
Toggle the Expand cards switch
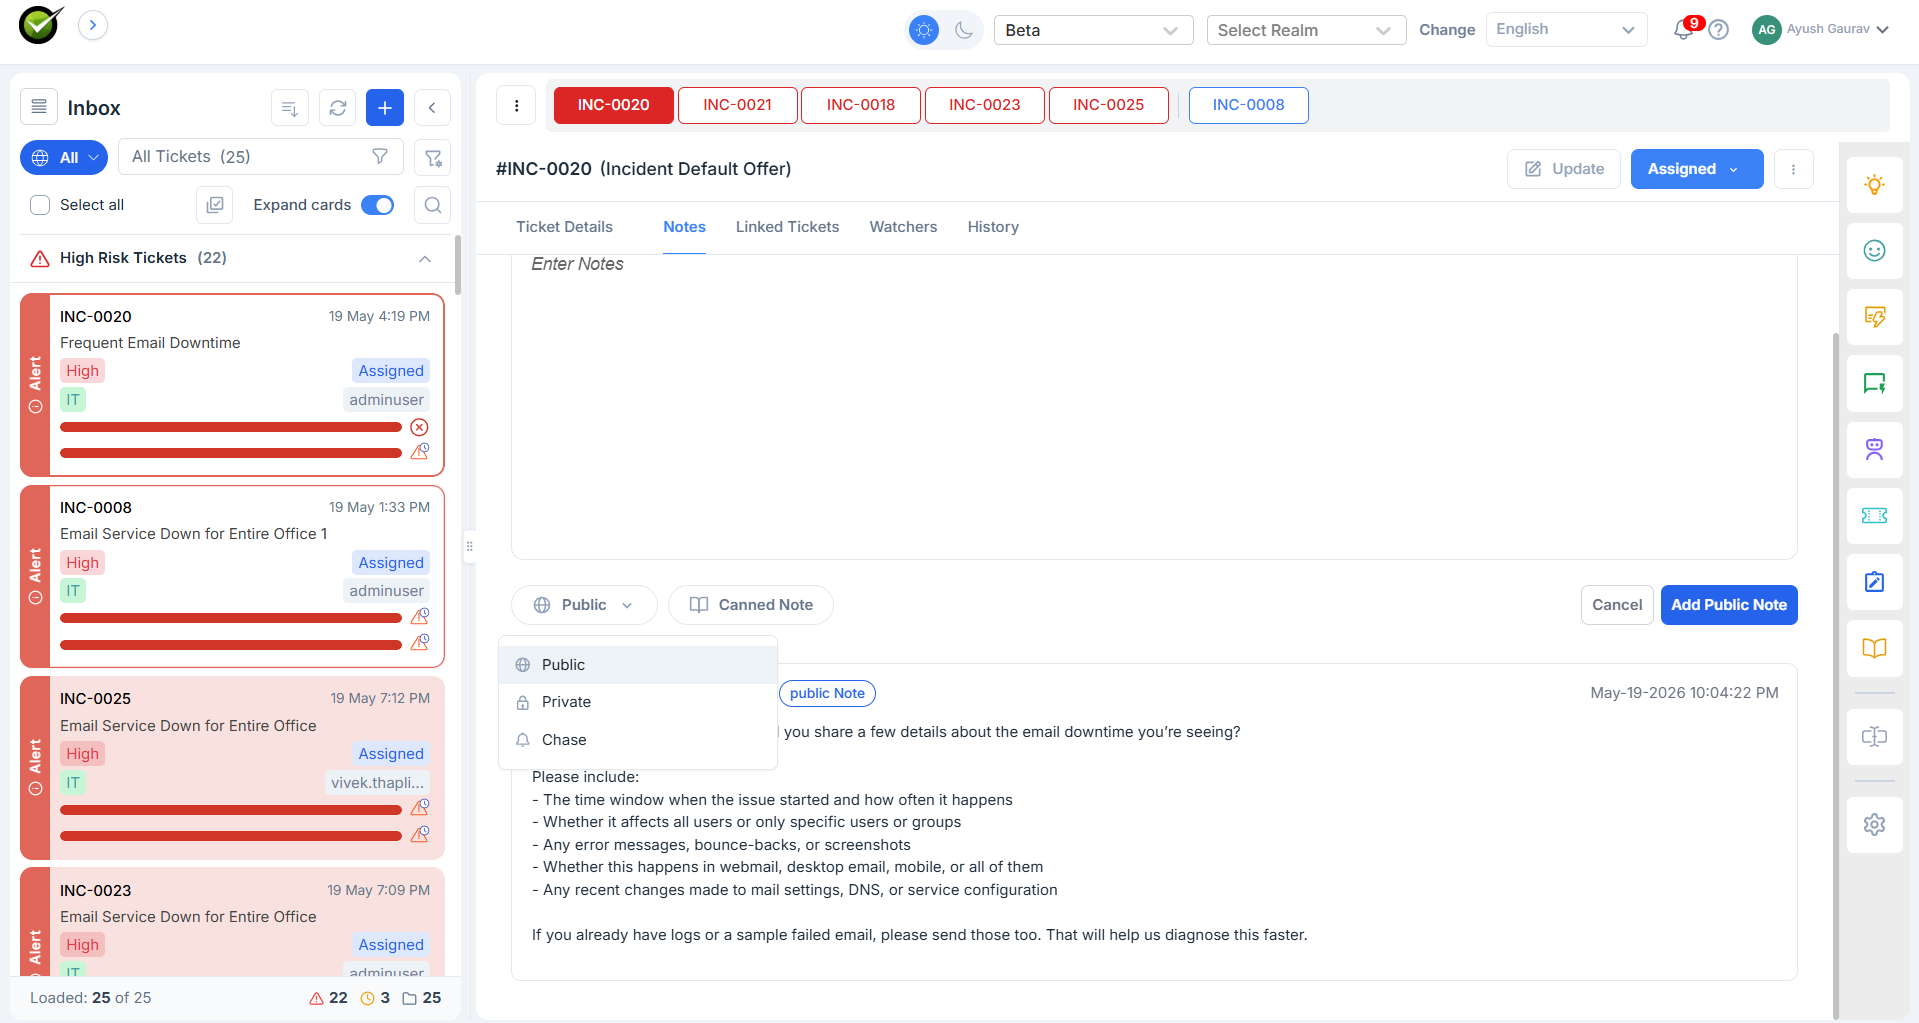click(x=378, y=205)
